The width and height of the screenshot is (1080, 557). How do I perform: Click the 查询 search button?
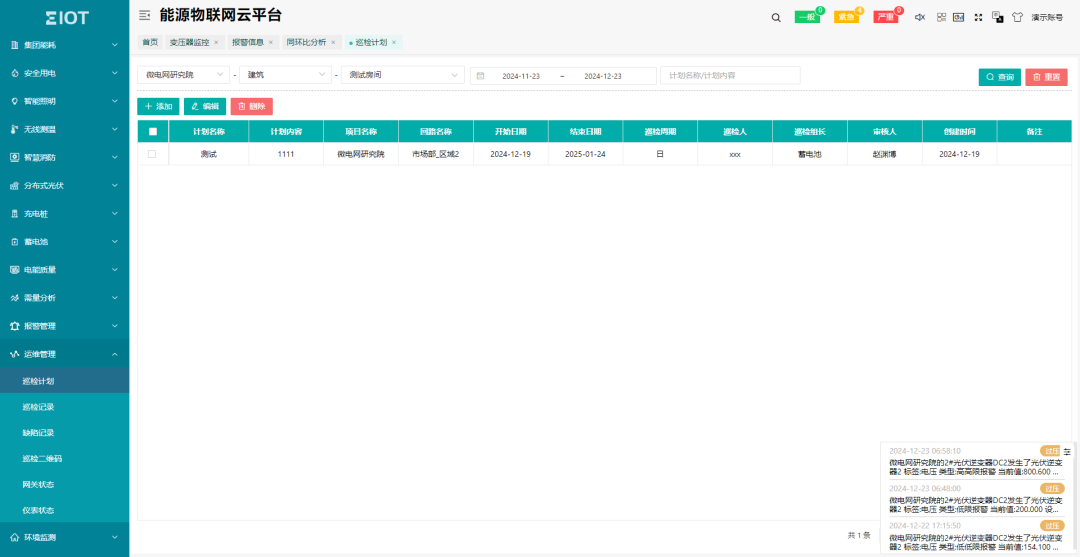[999, 77]
